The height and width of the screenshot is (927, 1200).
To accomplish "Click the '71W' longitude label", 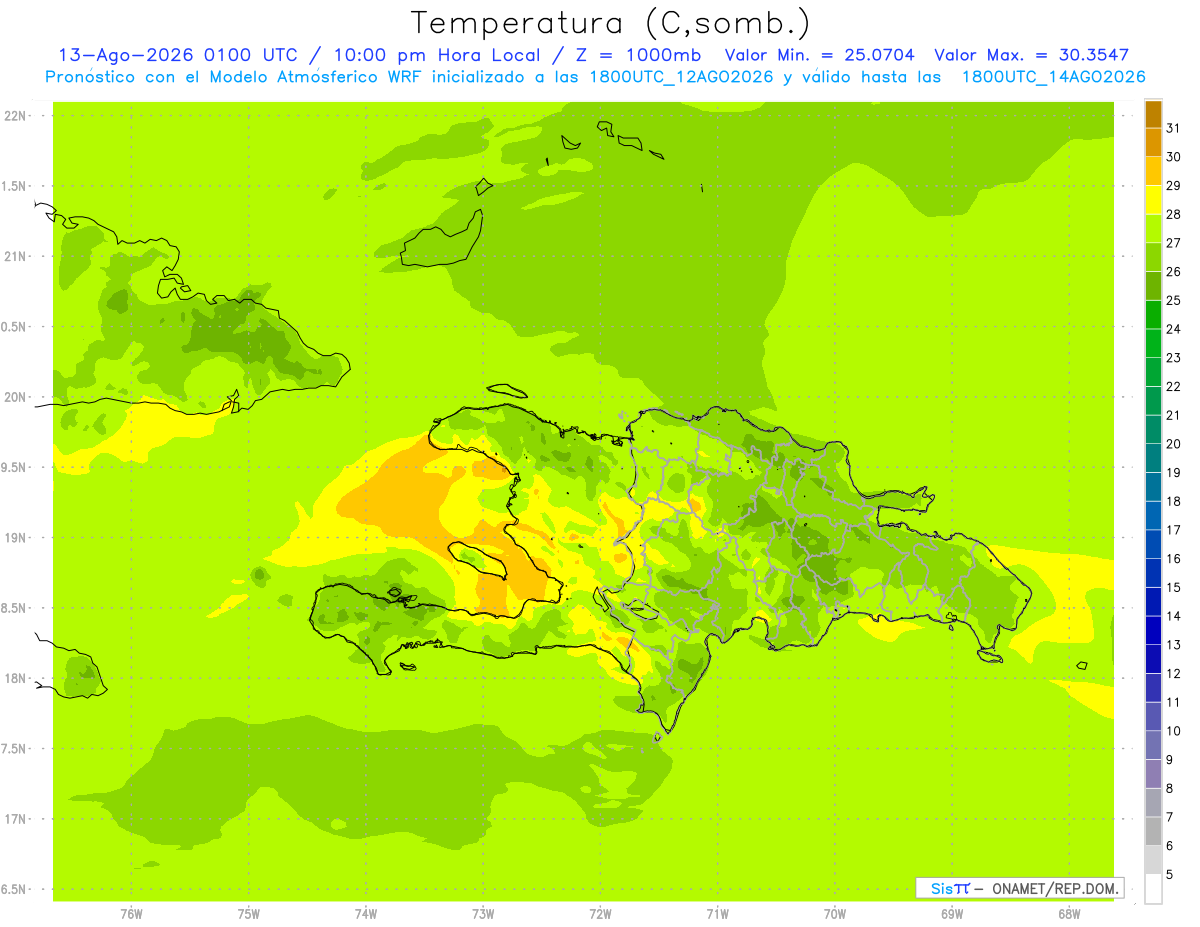I will pyautogui.click(x=717, y=914).
